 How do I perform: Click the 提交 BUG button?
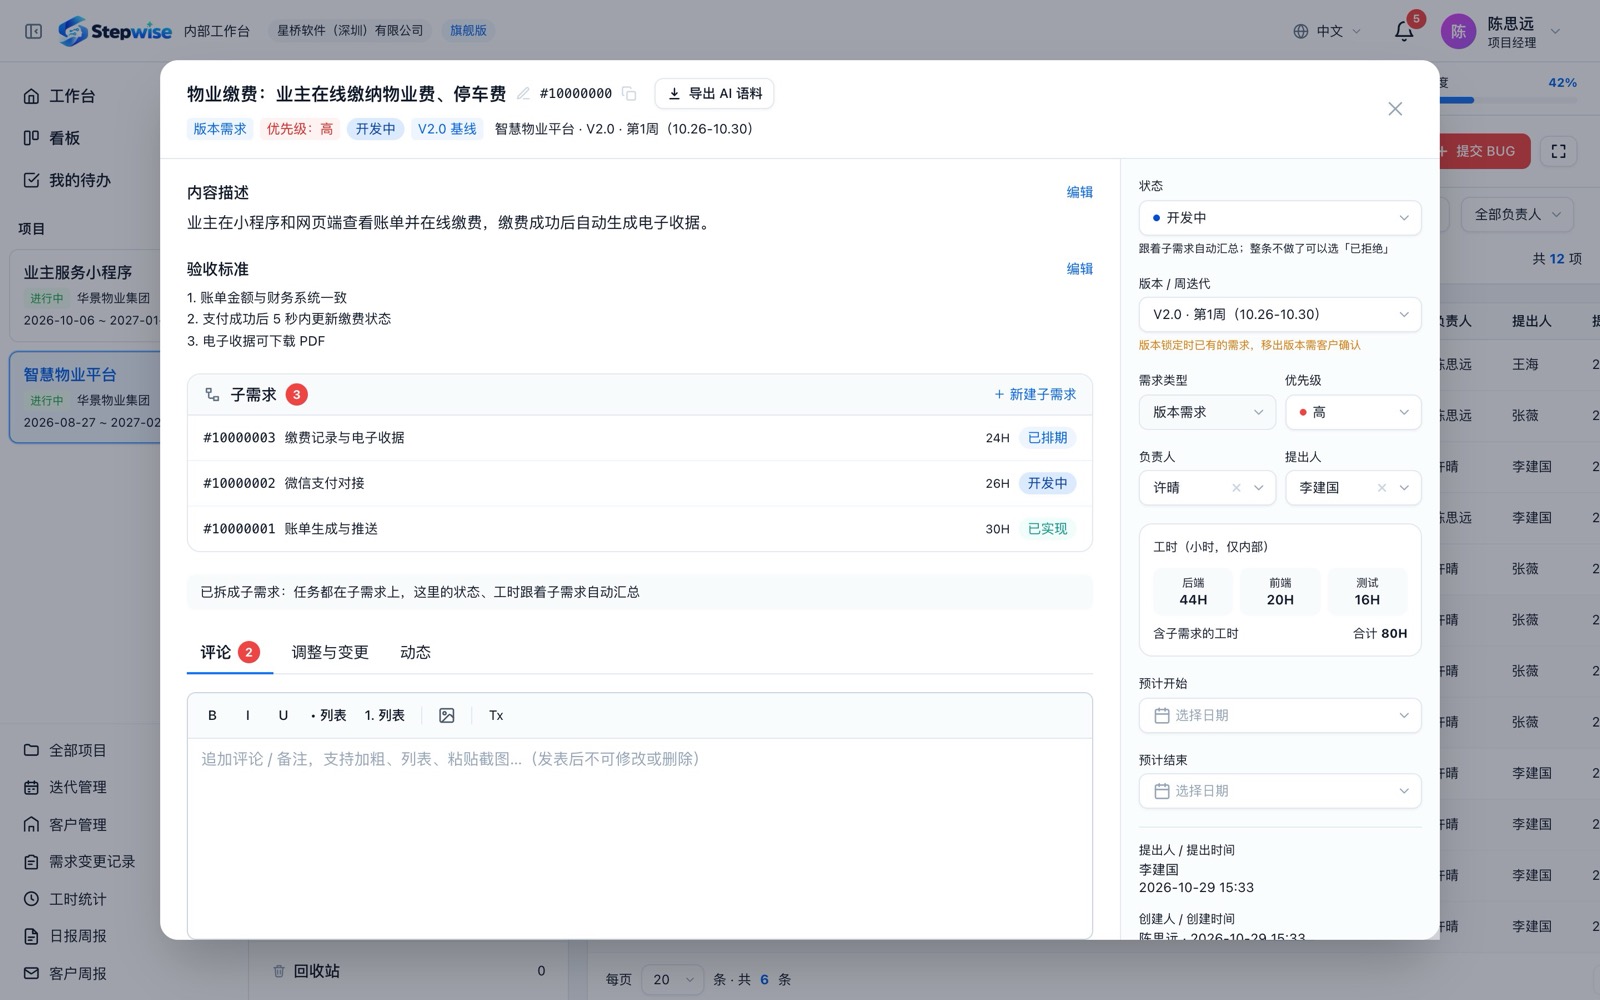[1484, 151]
